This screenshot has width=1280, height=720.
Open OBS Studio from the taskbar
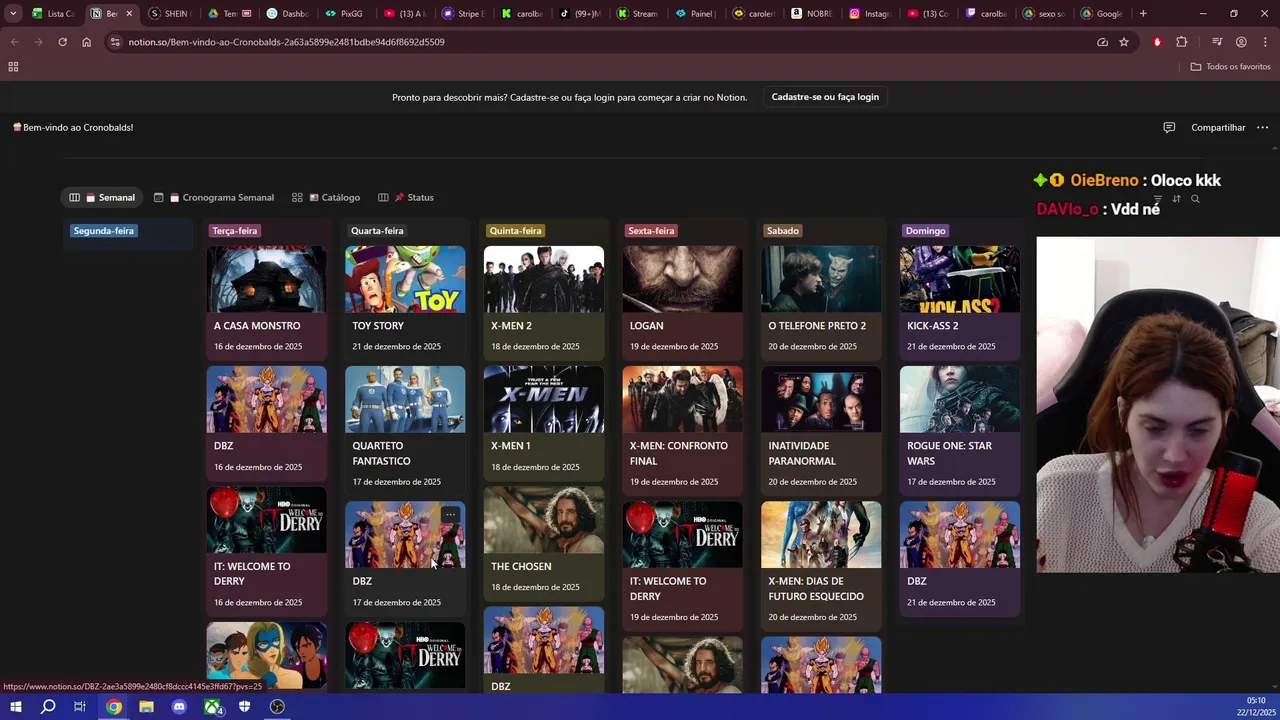coord(277,707)
